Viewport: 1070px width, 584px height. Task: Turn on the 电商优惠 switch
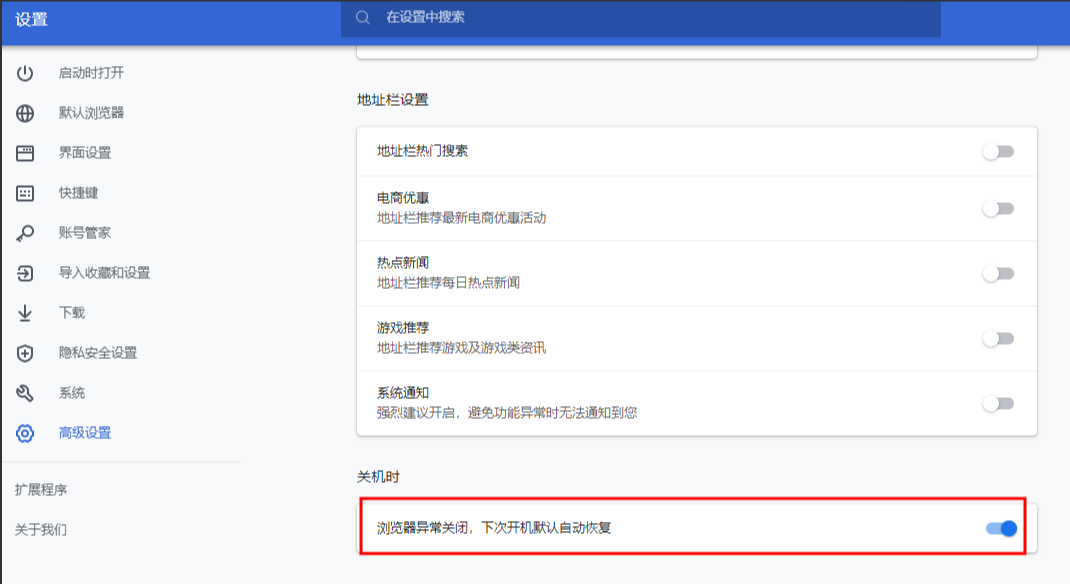tap(998, 208)
